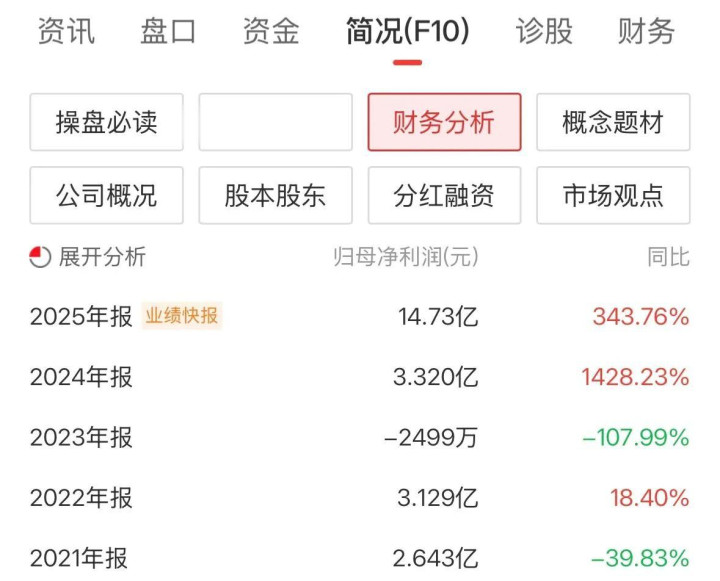Click the red pie chart icon

tap(40, 257)
